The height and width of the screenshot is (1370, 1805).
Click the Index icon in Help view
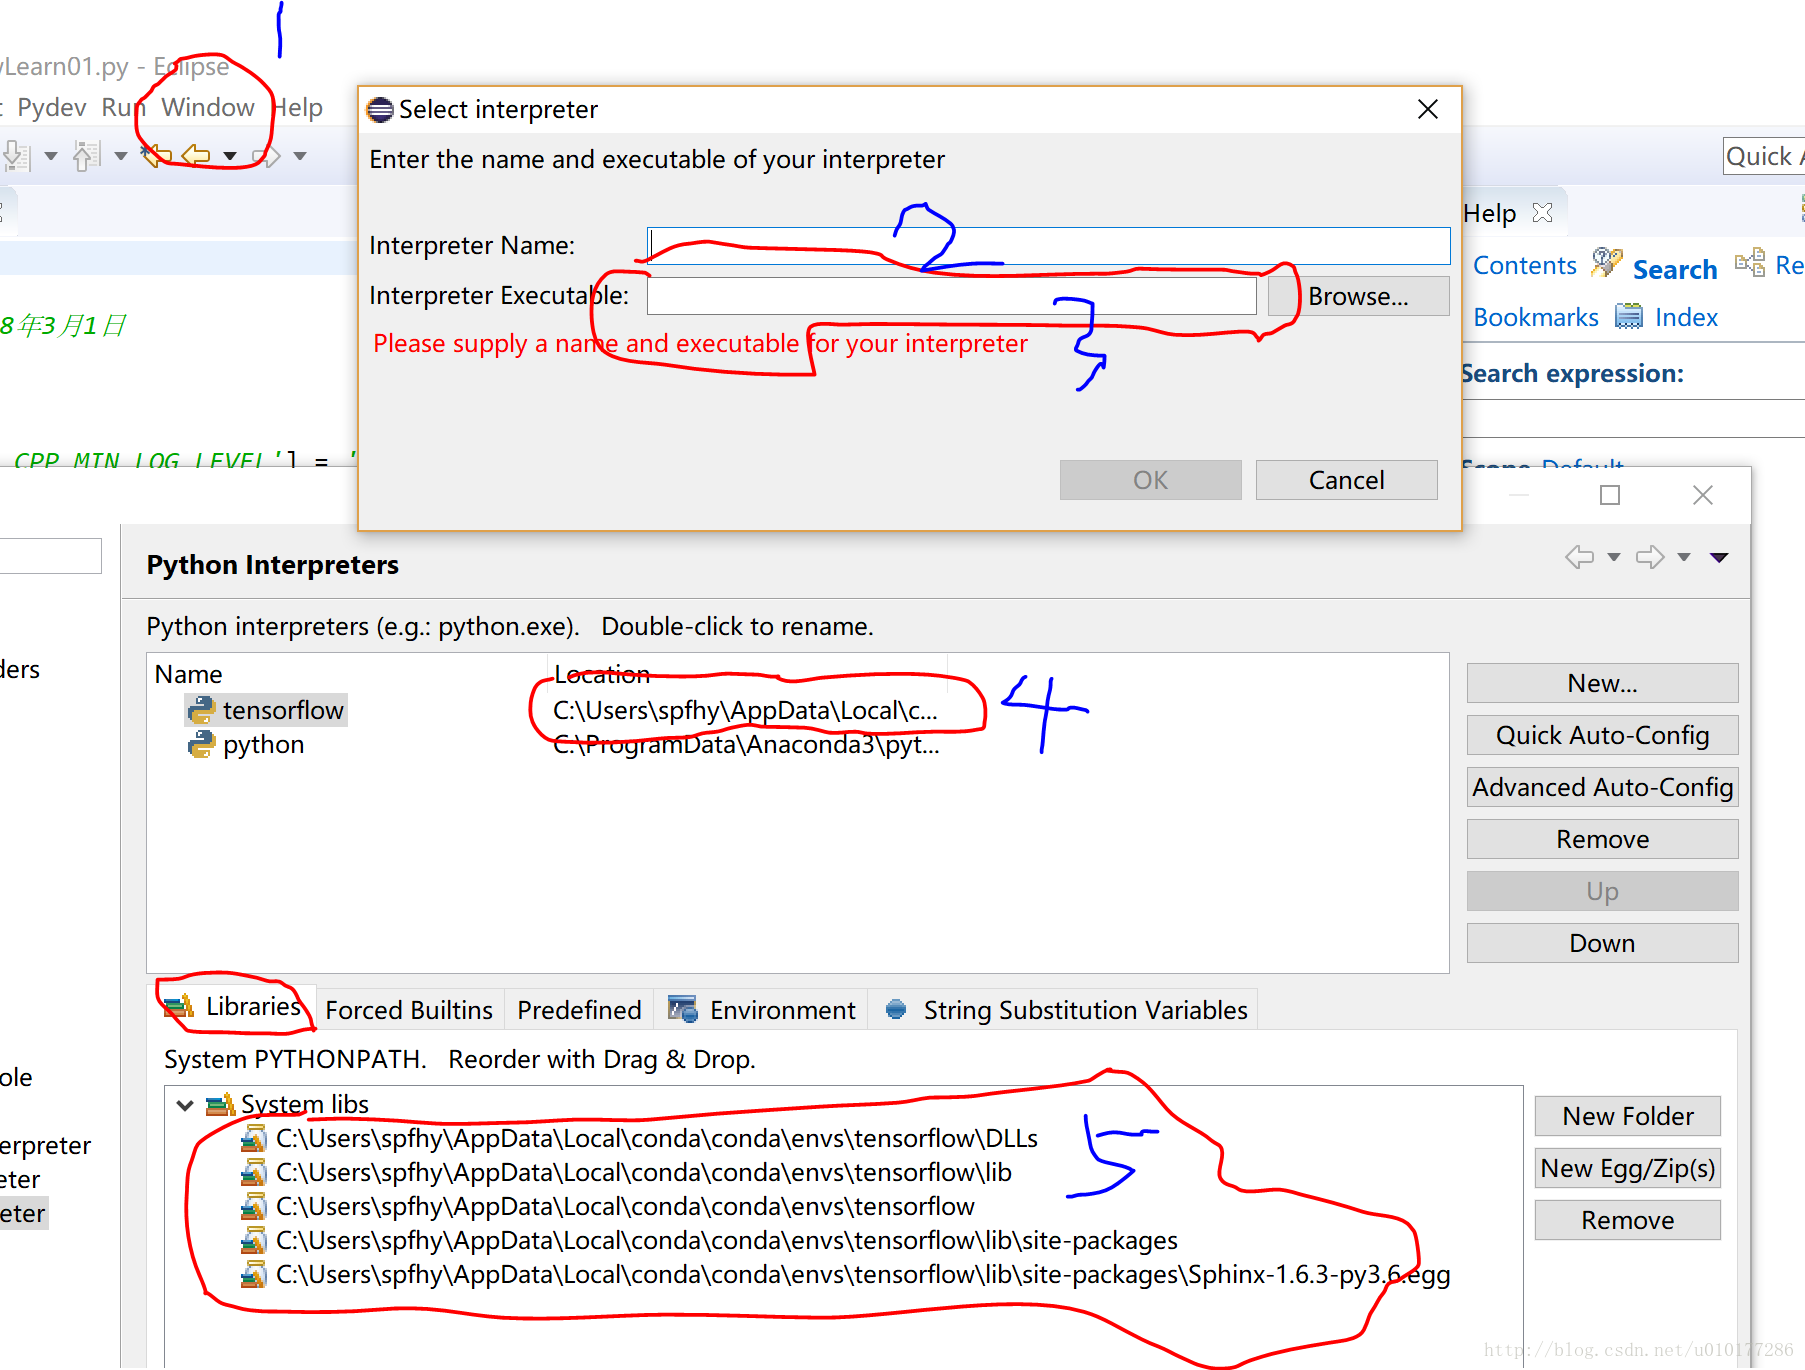pyautogui.click(x=1630, y=317)
